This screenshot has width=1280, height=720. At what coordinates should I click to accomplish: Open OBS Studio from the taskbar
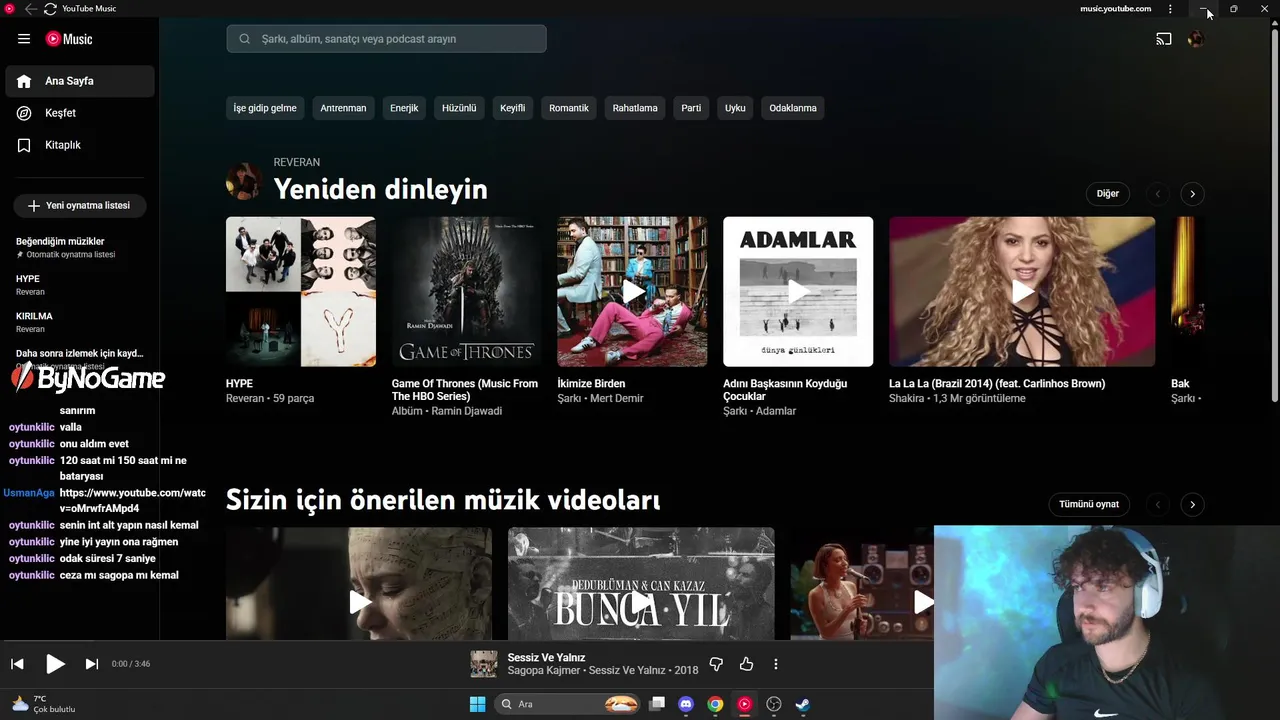coord(774,704)
